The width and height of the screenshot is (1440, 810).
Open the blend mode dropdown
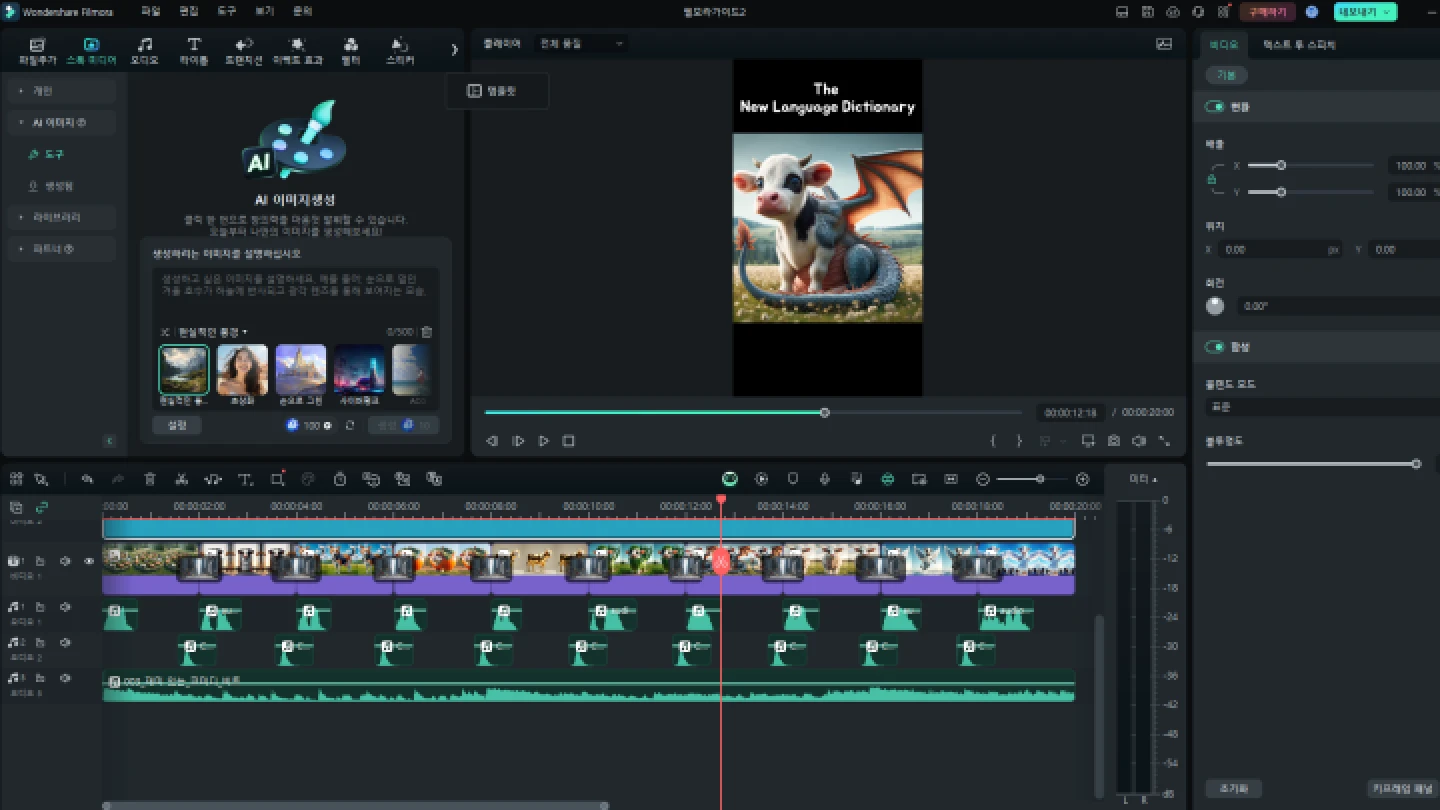pyautogui.click(x=1322, y=407)
